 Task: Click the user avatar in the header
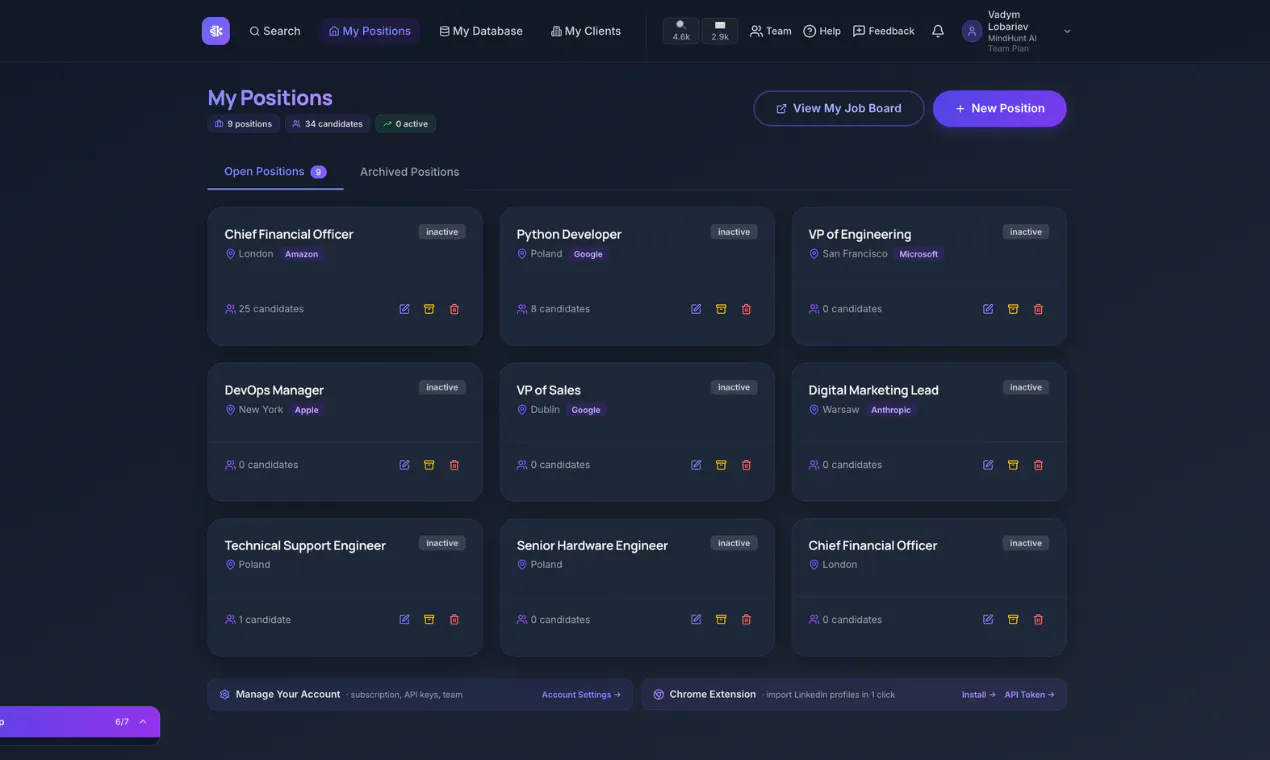(972, 31)
